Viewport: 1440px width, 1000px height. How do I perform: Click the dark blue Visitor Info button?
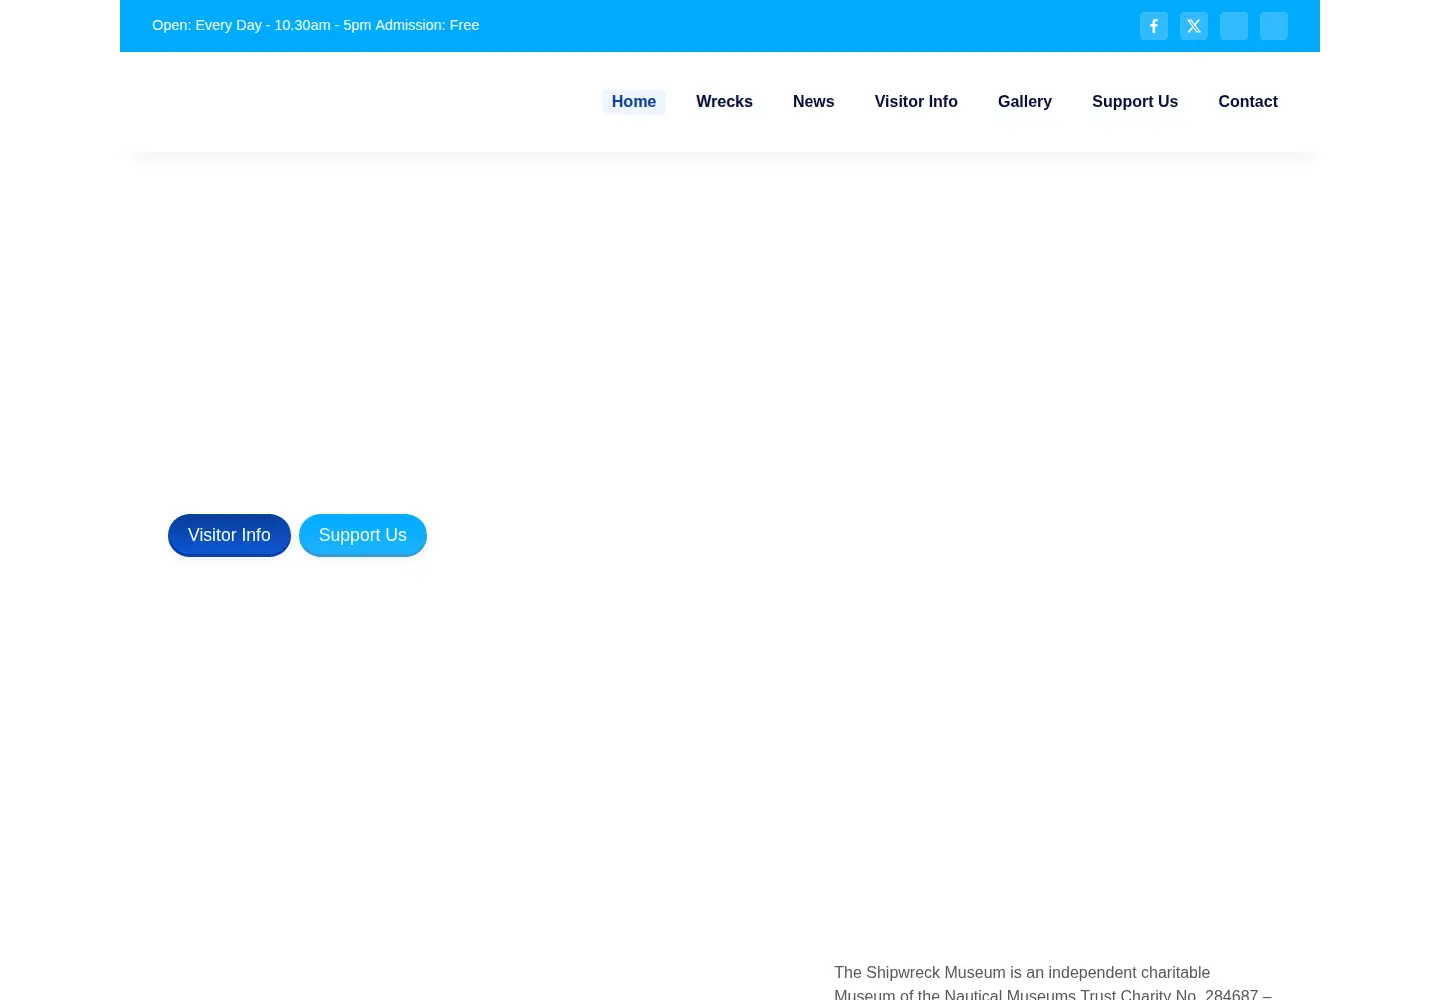pos(229,535)
